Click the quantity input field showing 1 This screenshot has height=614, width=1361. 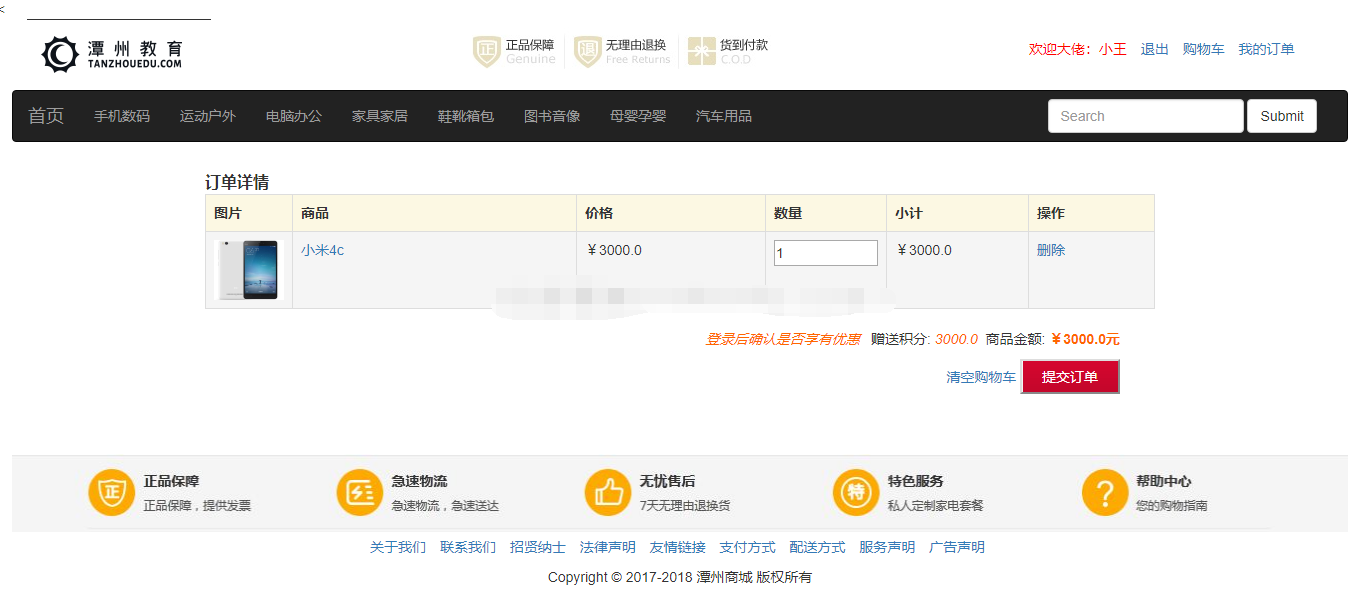[x=826, y=253]
